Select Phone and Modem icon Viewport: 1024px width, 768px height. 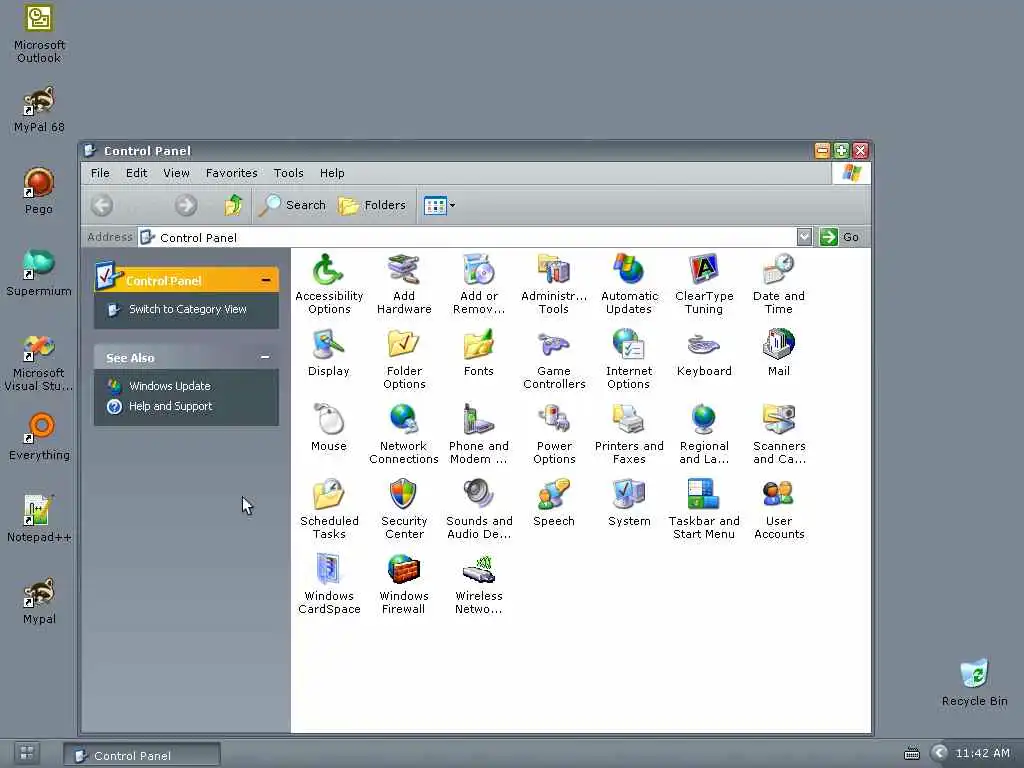tap(479, 419)
